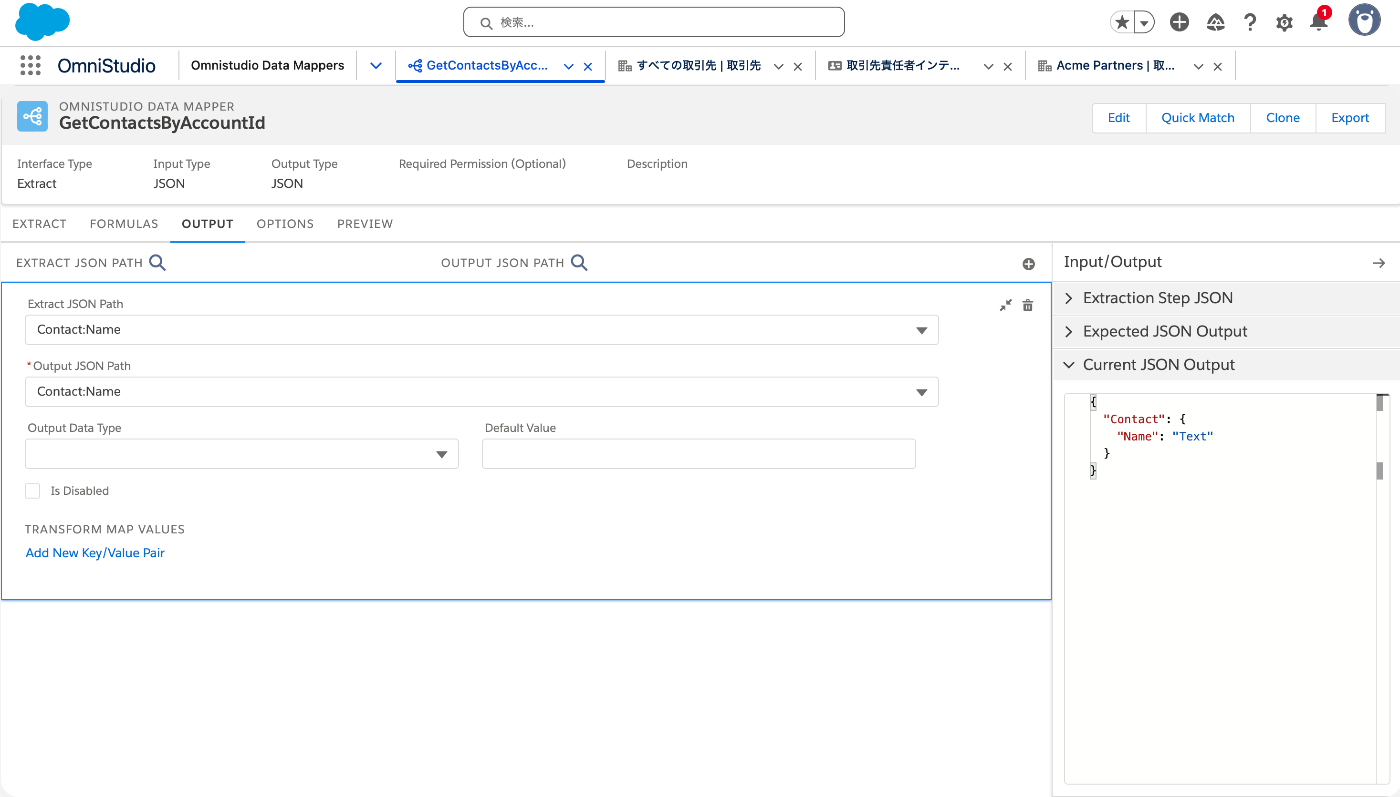Add a new output mapping with plus icon

click(1028, 264)
